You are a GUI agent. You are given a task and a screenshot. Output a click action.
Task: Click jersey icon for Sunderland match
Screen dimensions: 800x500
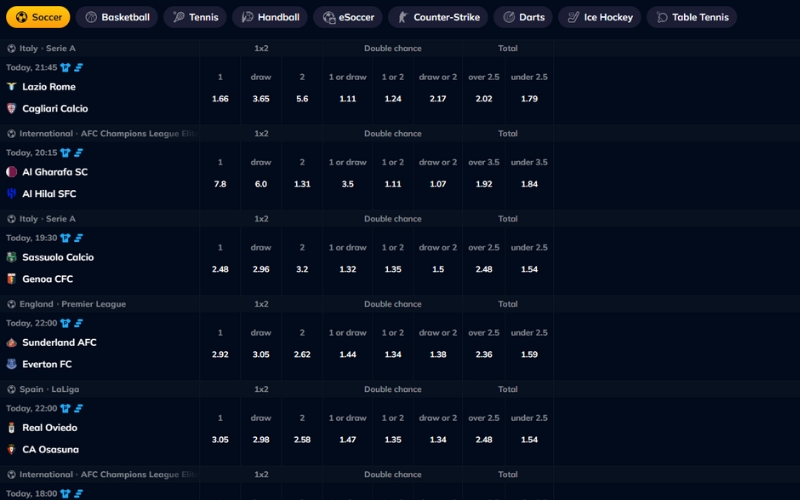tap(65, 323)
